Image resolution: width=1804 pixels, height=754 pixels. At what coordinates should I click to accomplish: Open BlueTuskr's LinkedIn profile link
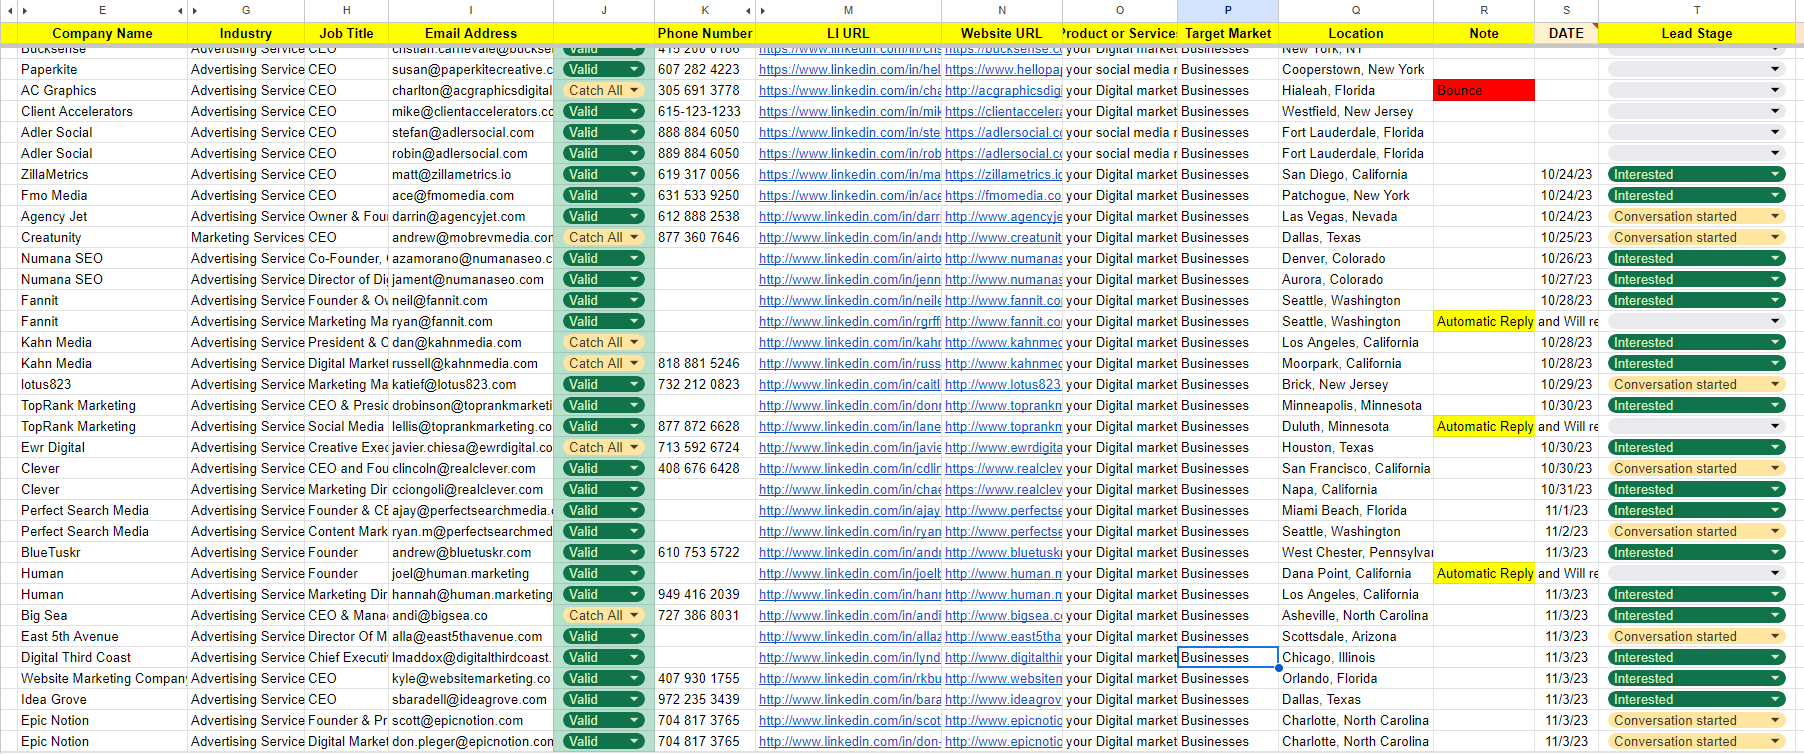tap(850, 552)
